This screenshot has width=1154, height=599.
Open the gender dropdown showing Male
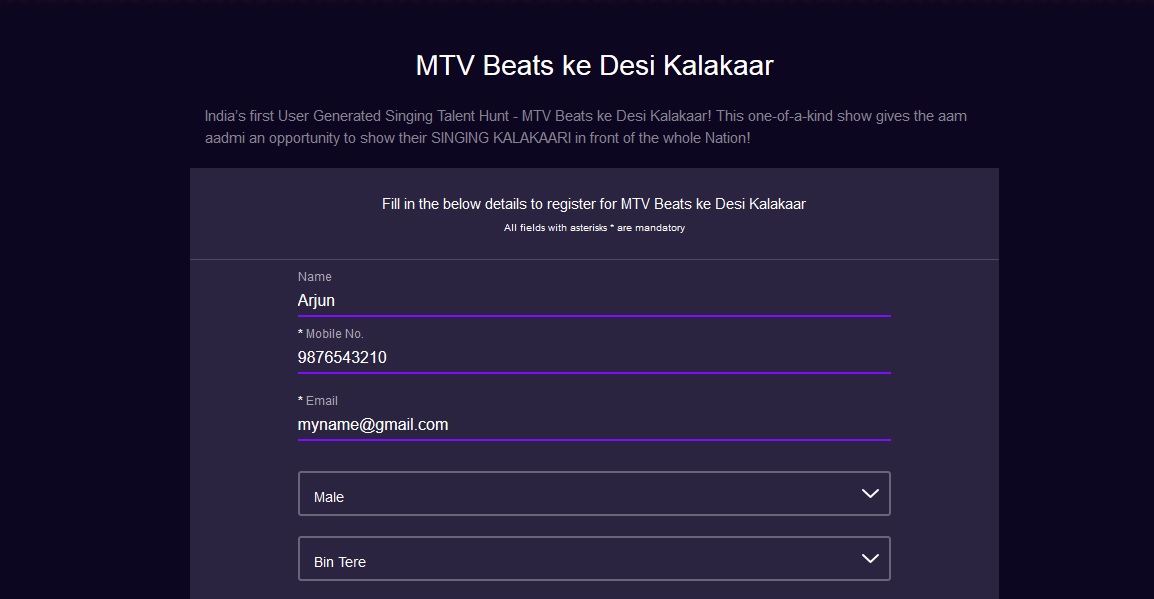tap(593, 494)
